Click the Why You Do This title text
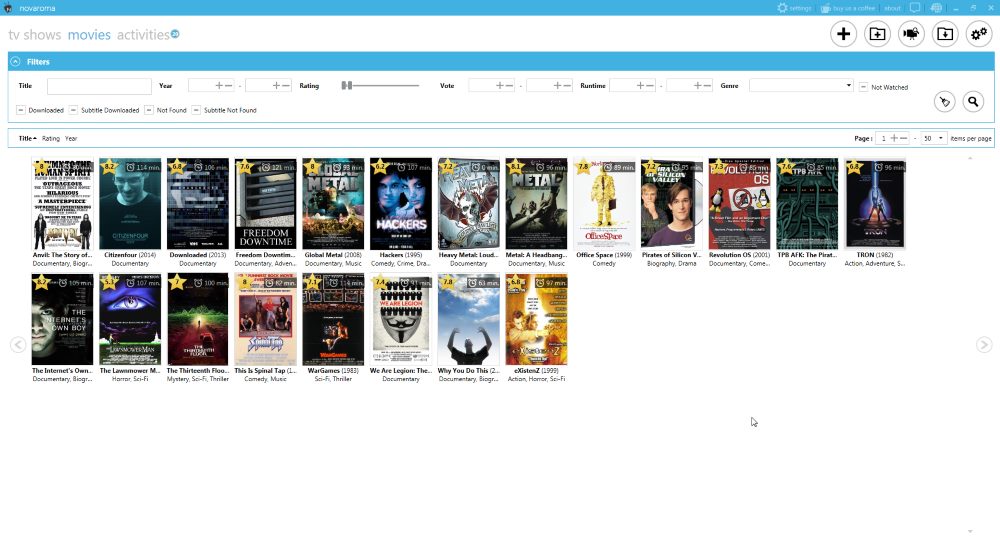 click(469, 370)
